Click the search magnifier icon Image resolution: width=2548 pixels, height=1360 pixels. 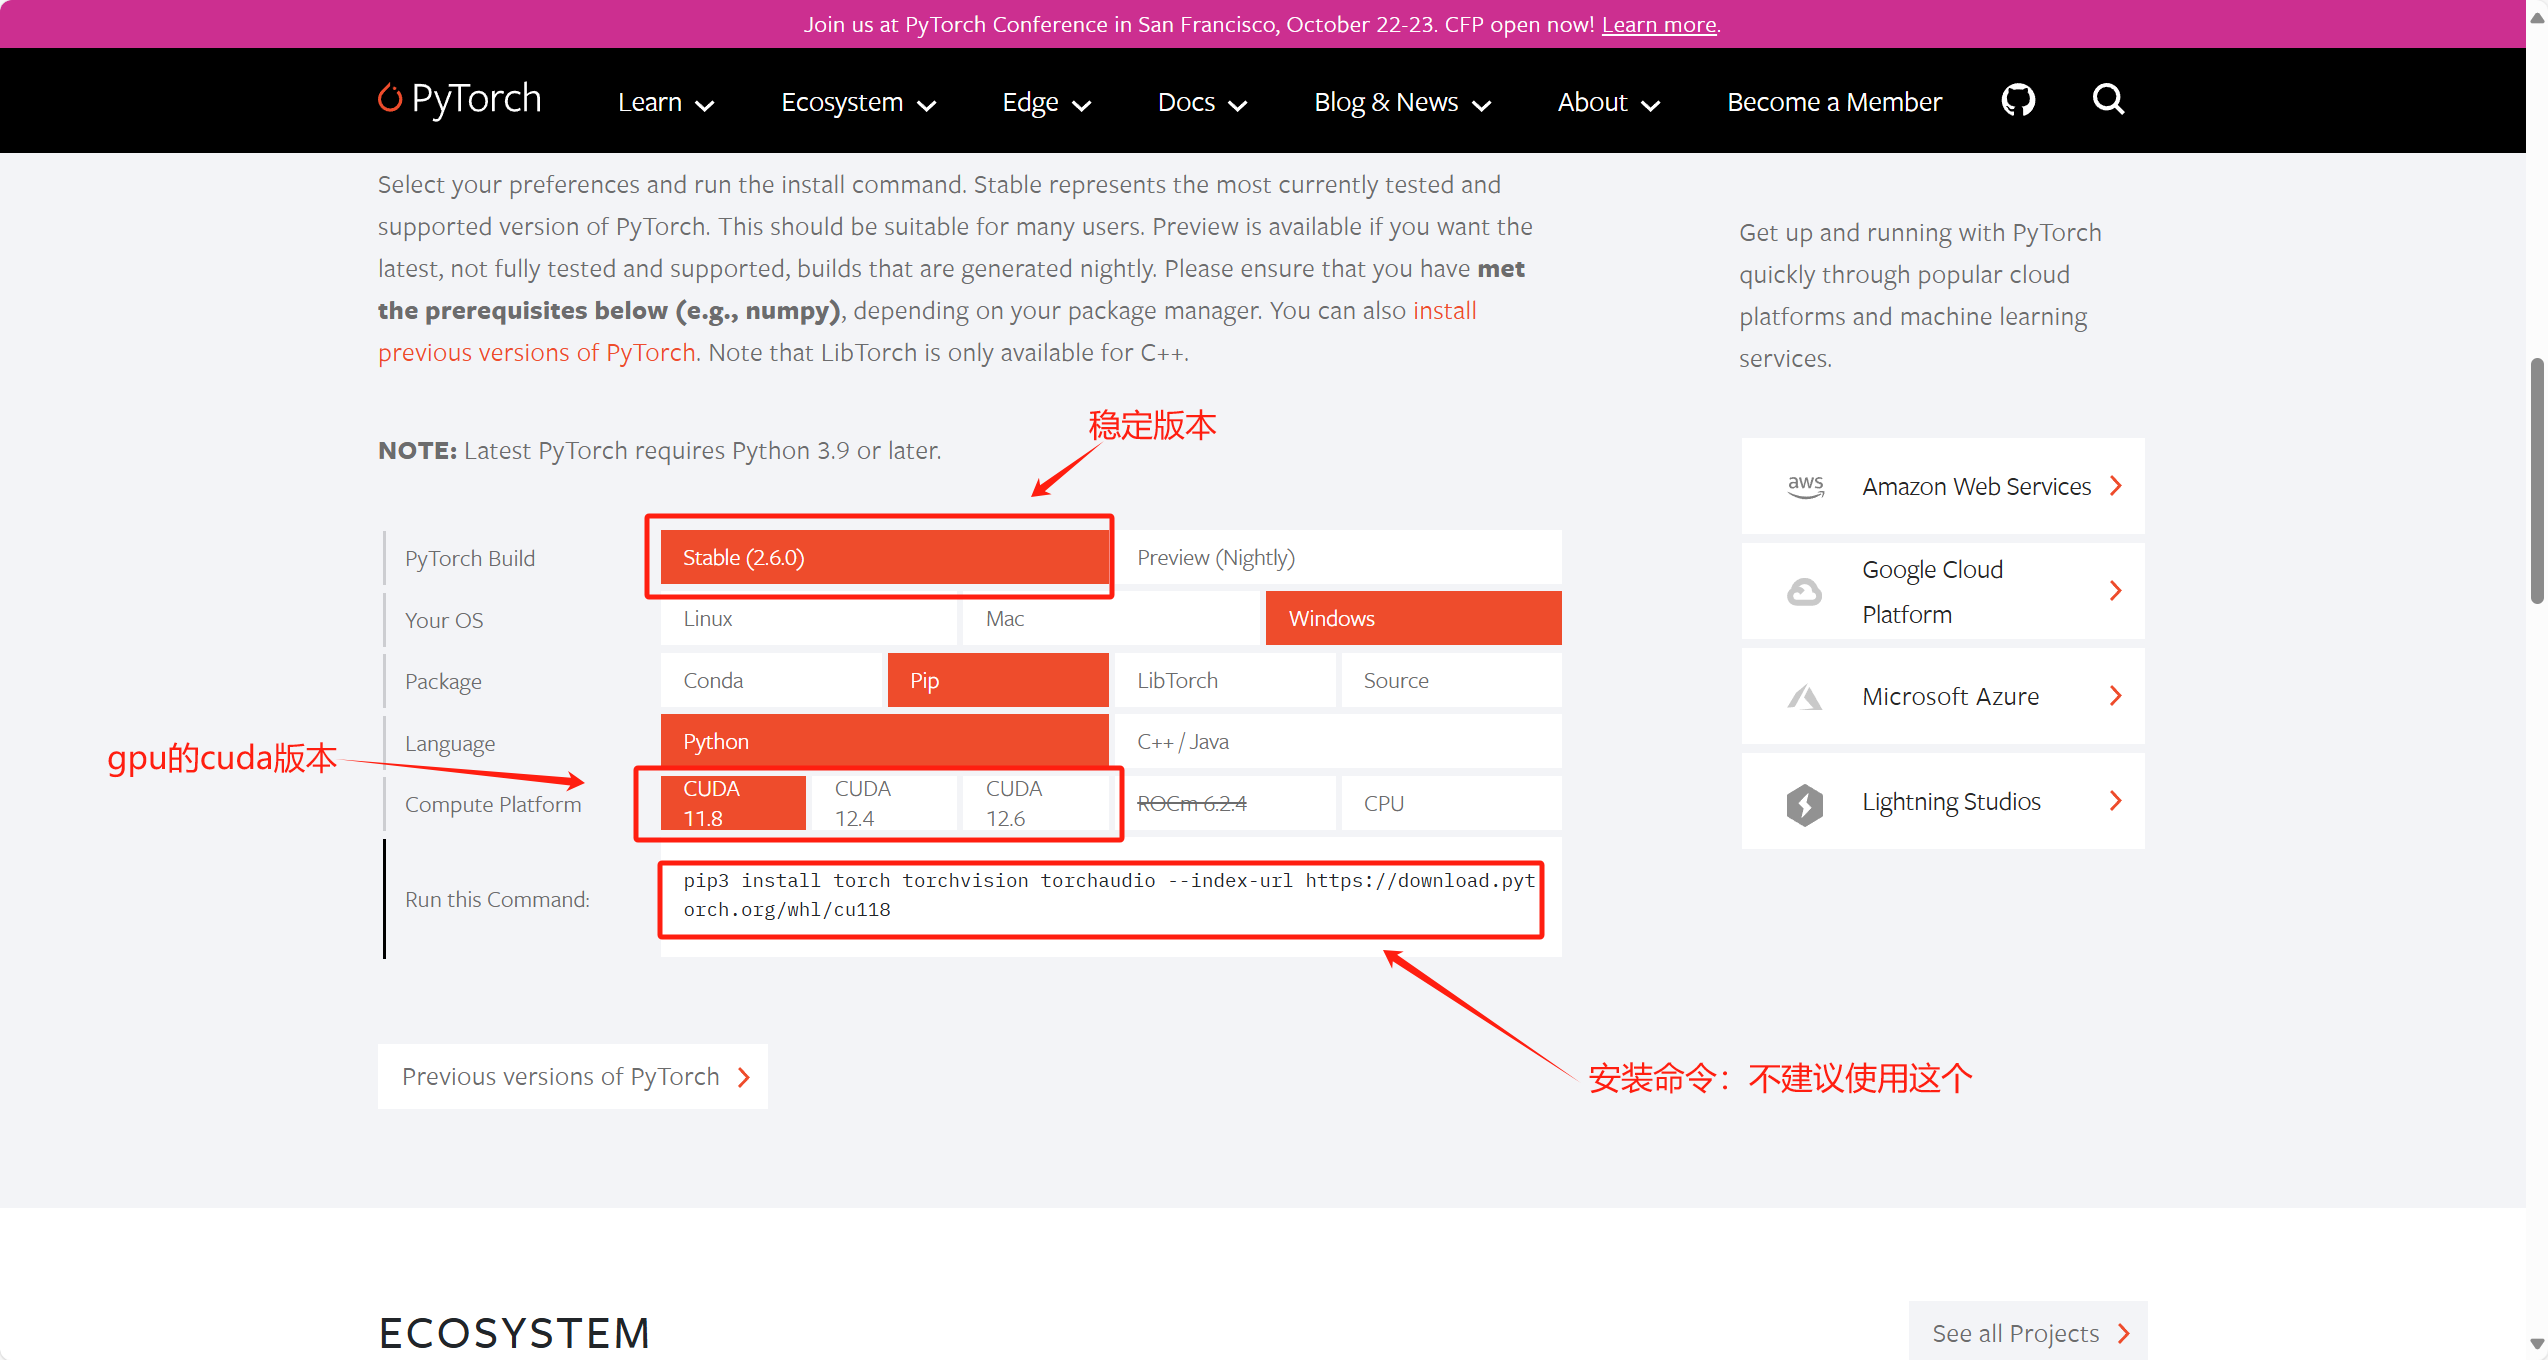[x=2108, y=100]
